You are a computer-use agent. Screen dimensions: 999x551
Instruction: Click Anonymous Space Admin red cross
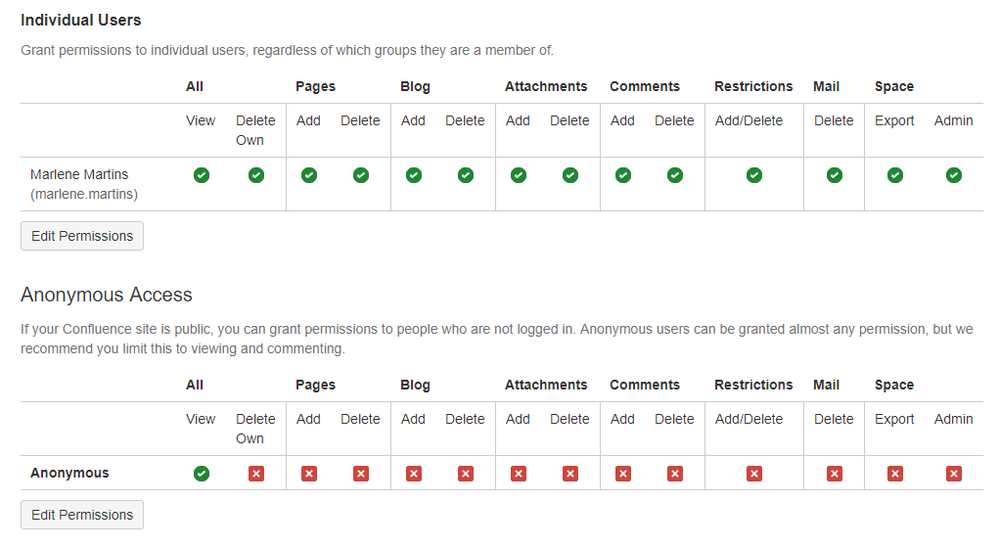[x=954, y=473]
